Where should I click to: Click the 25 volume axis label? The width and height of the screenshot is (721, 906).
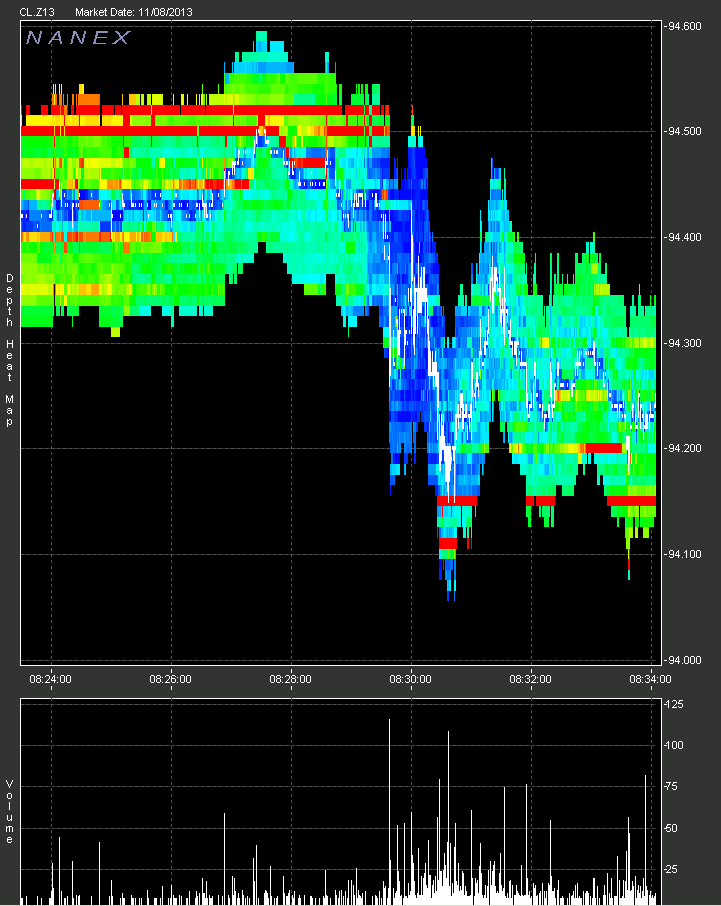tap(672, 869)
